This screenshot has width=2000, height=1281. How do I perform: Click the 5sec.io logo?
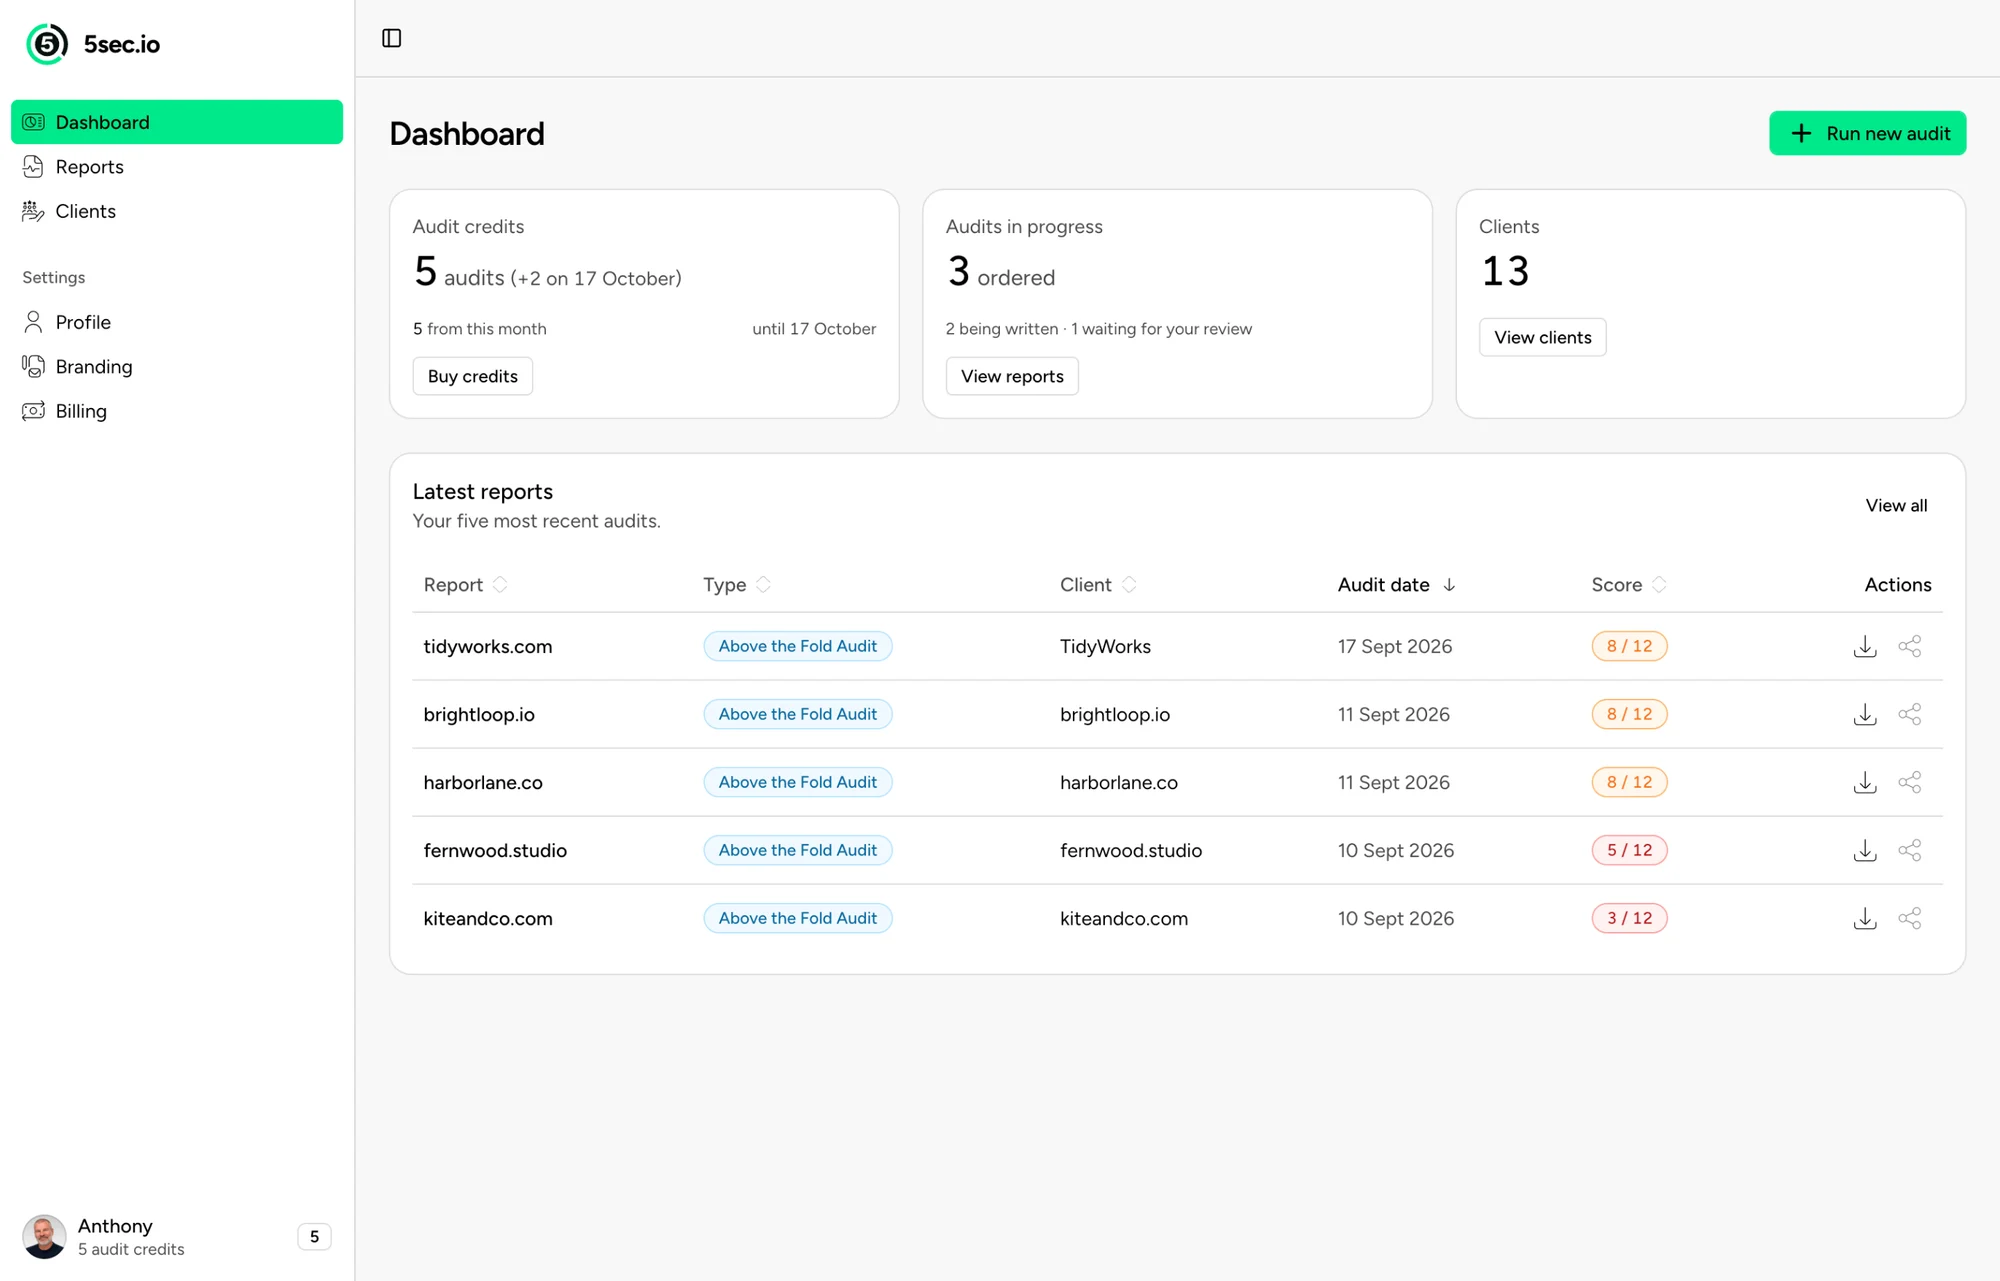coord(93,44)
